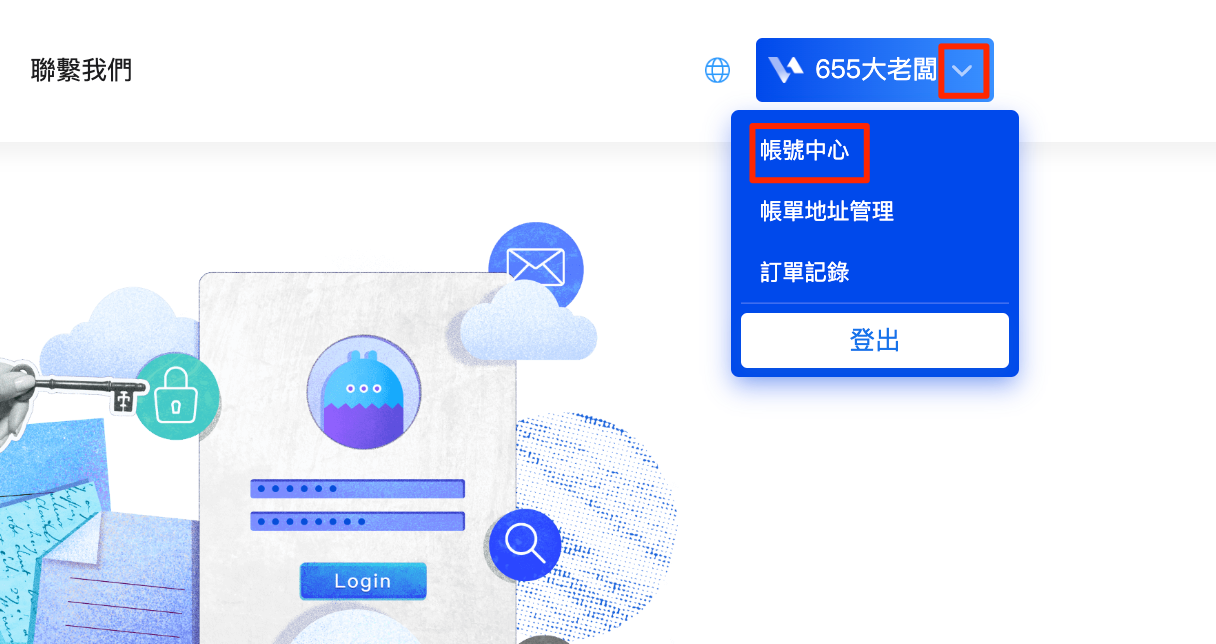Click the 登出 logout button
Screen dimensions: 1216x644
pos(875,340)
